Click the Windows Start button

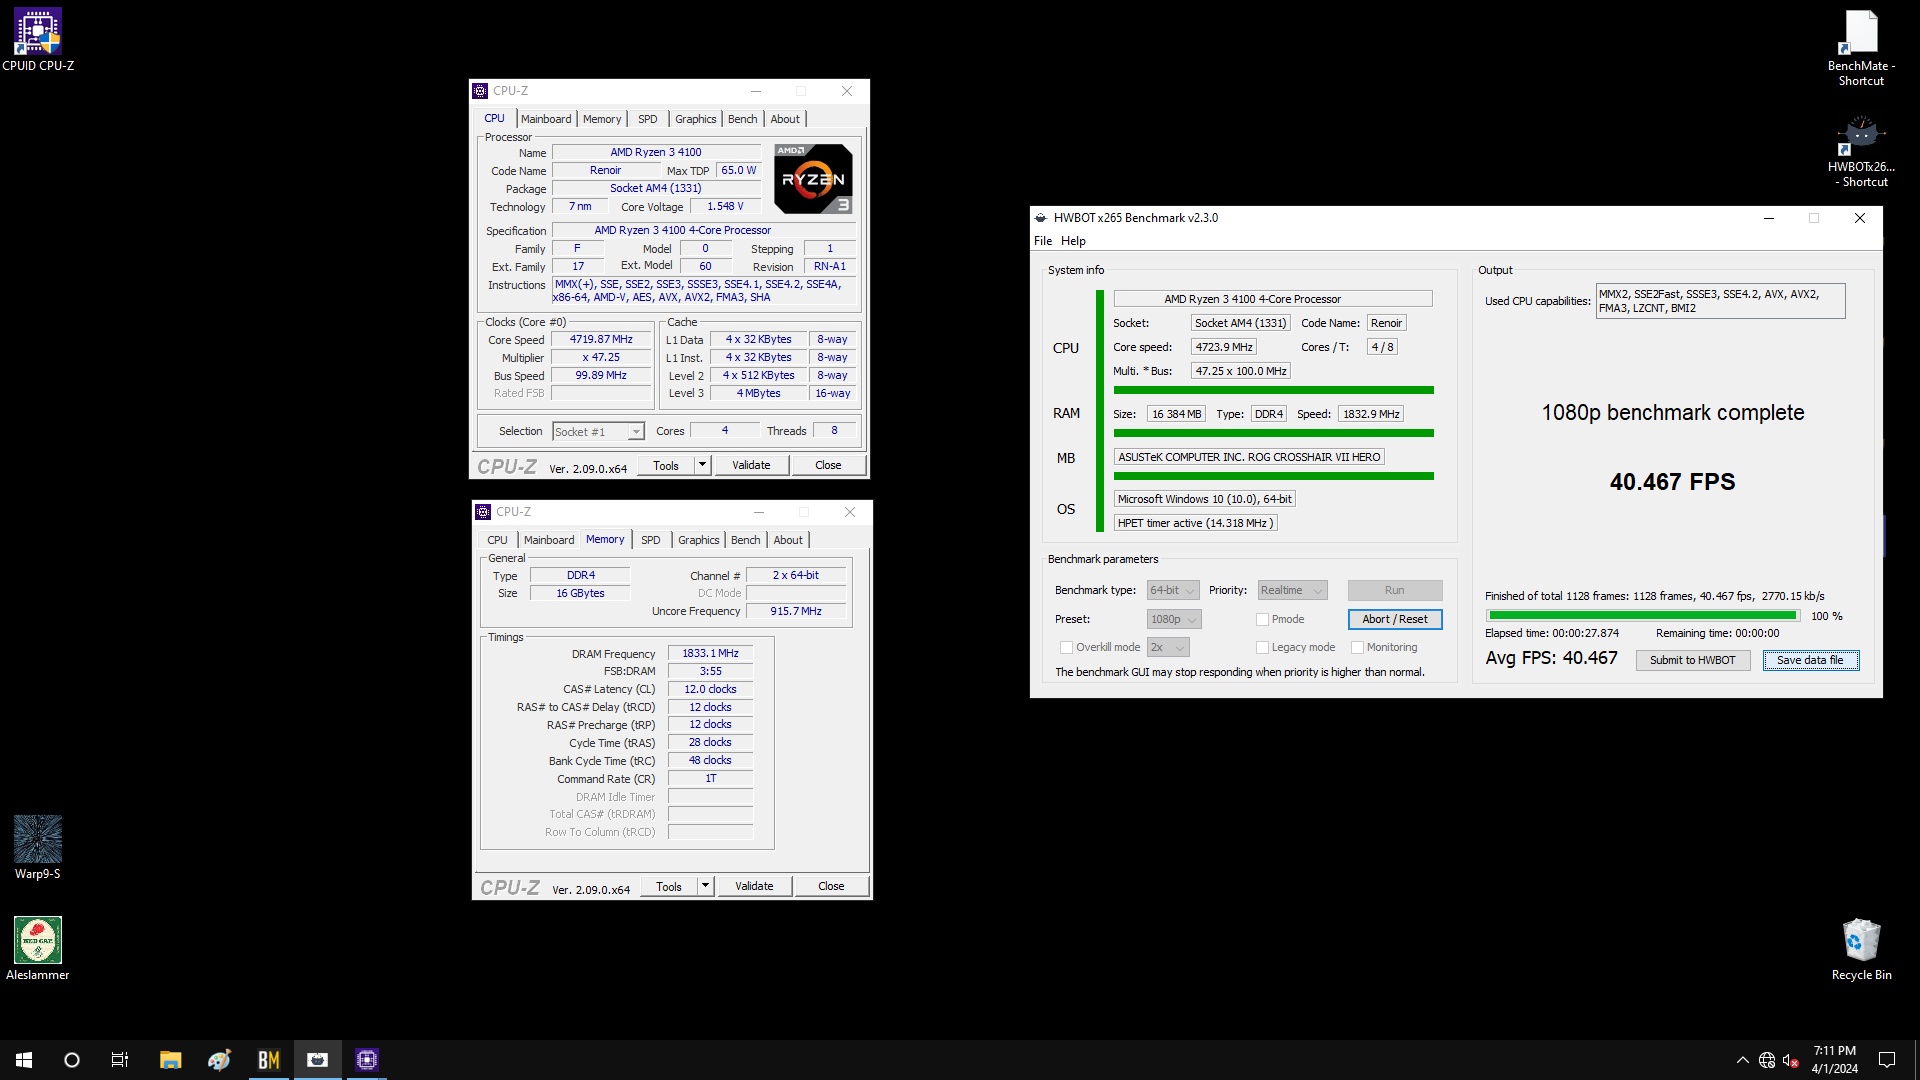pos(24,1060)
